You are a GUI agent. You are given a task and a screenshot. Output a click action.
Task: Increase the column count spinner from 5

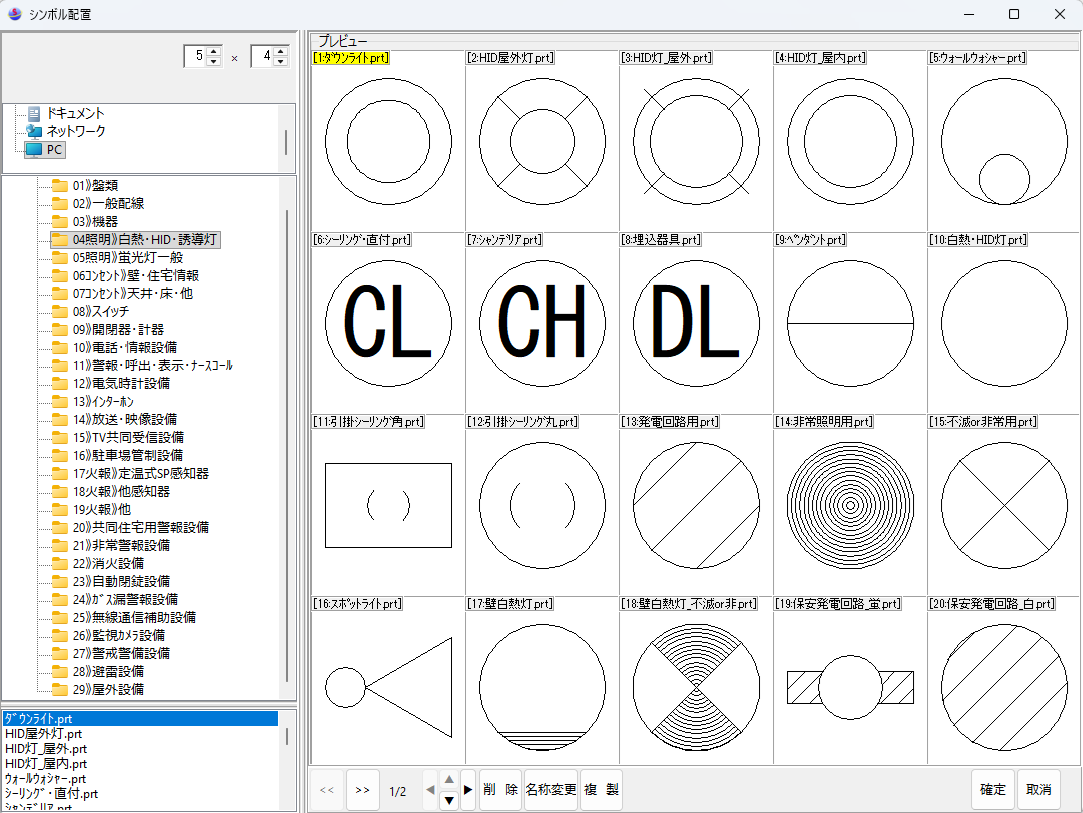tap(213, 51)
